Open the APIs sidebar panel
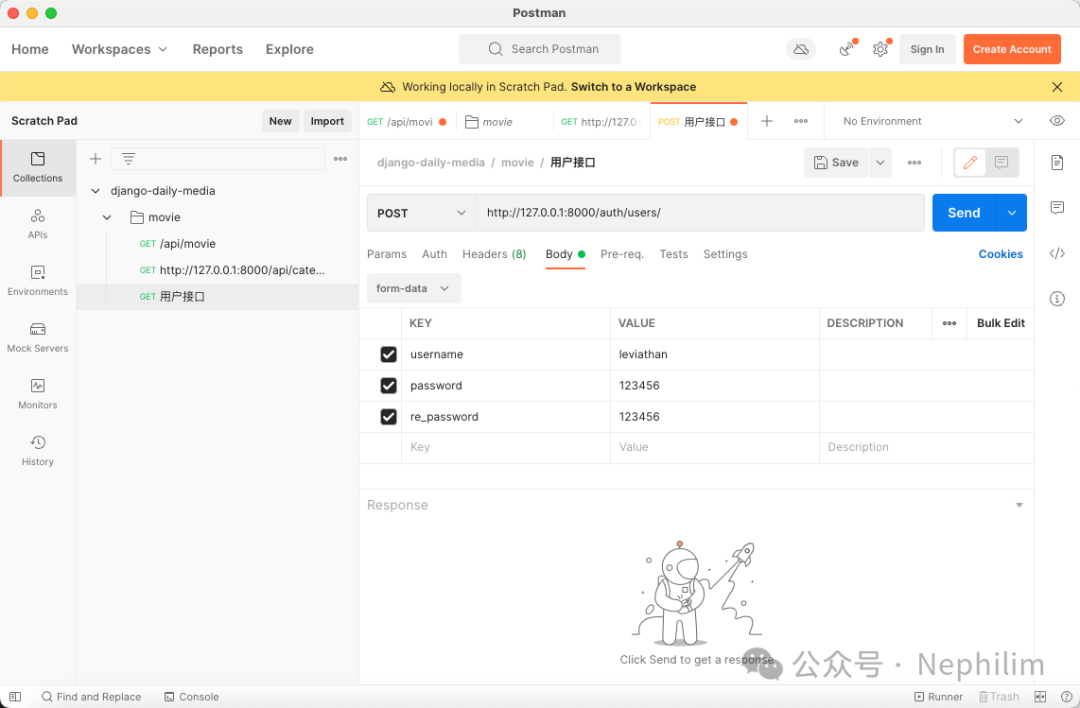This screenshot has width=1080, height=708. click(x=38, y=224)
